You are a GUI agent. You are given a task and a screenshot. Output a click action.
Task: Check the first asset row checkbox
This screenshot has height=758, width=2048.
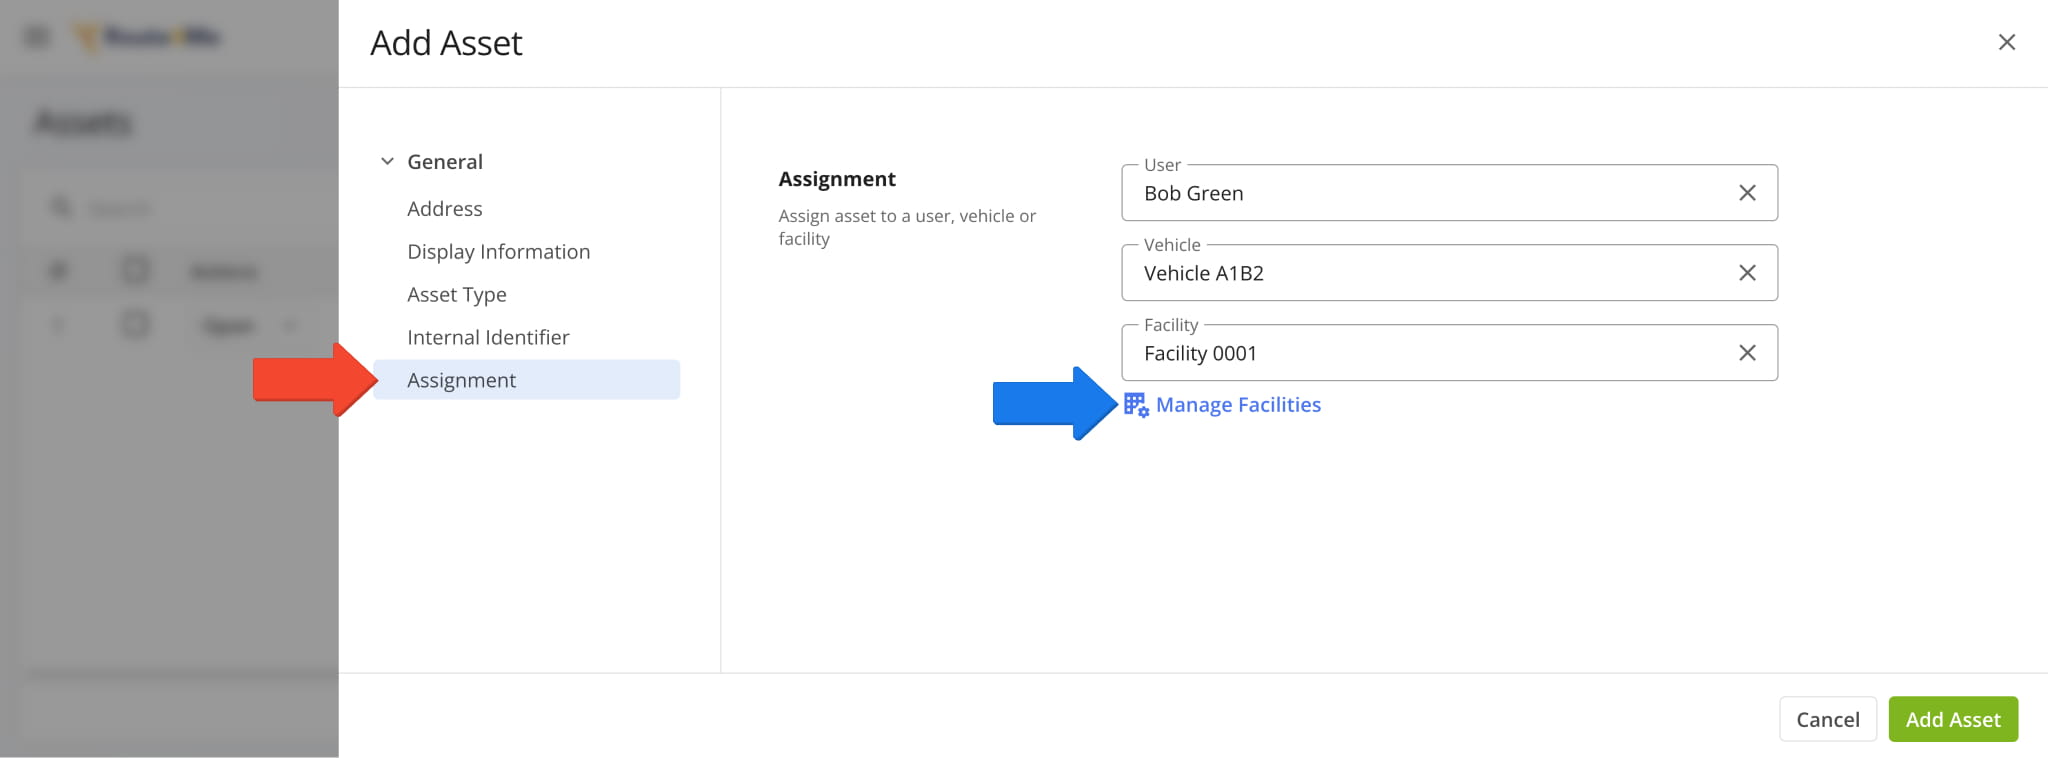point(134,324)
